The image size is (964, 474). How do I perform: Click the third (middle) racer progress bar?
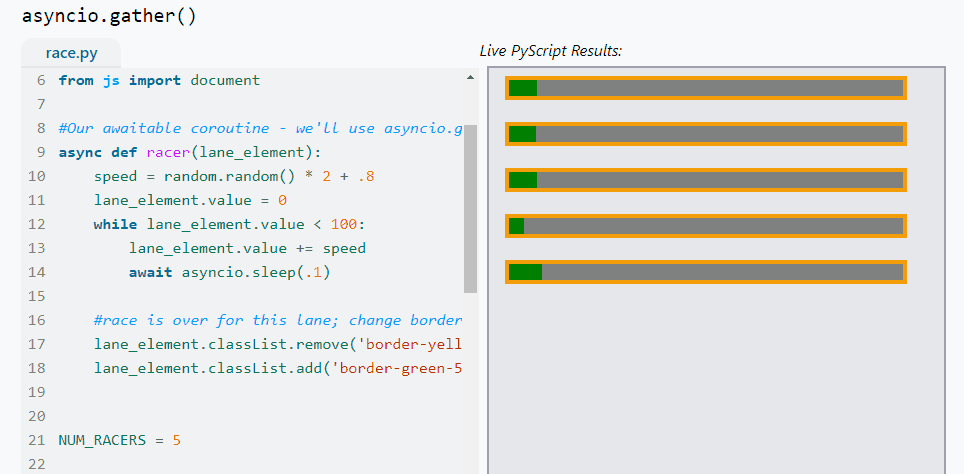tap(706, 180)
